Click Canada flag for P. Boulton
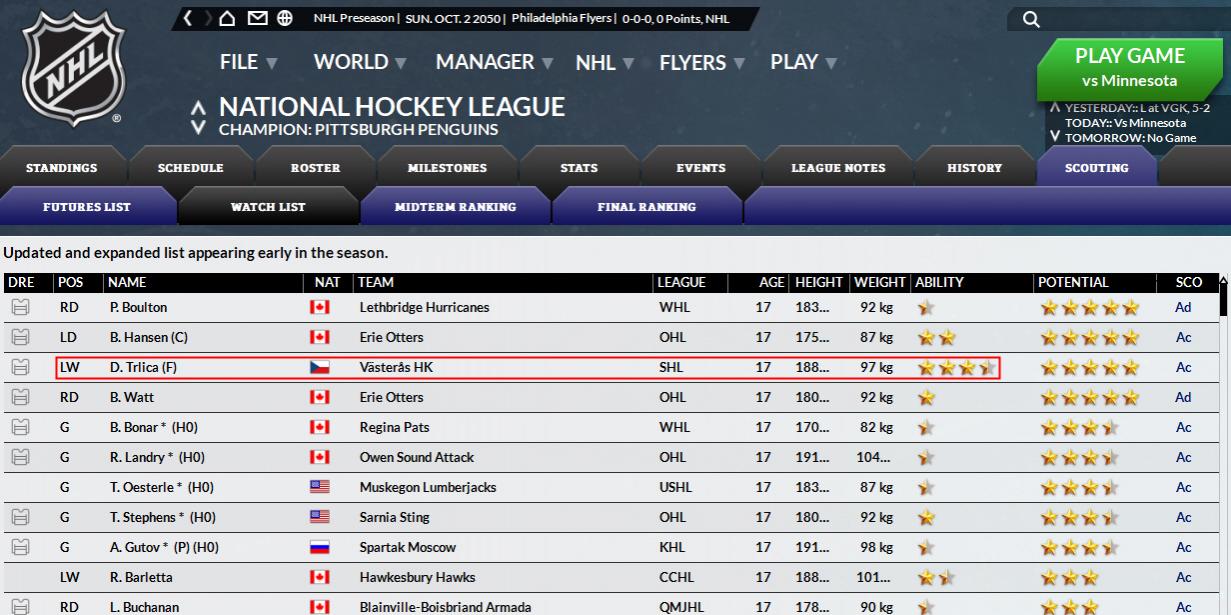Screen dimensions: 1231x615 [320, 307]
